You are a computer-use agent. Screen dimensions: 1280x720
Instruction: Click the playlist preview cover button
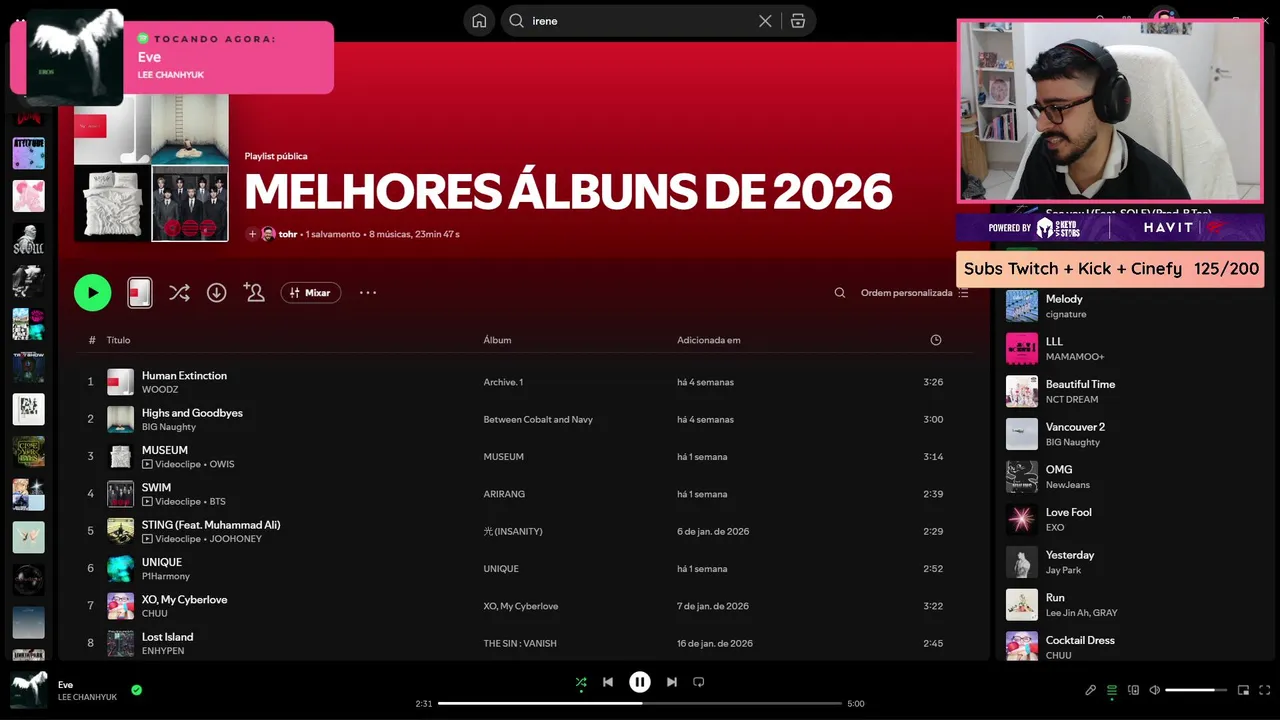coord(140,293)
